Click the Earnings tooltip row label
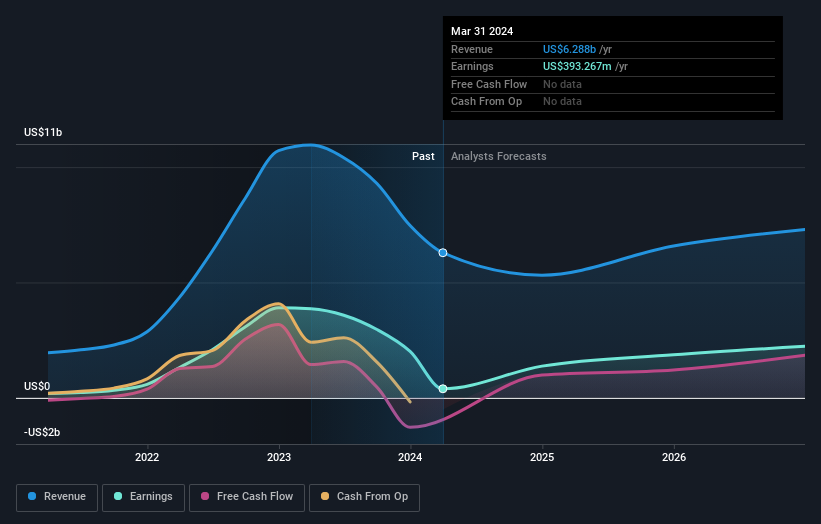 tap(472, 66)
